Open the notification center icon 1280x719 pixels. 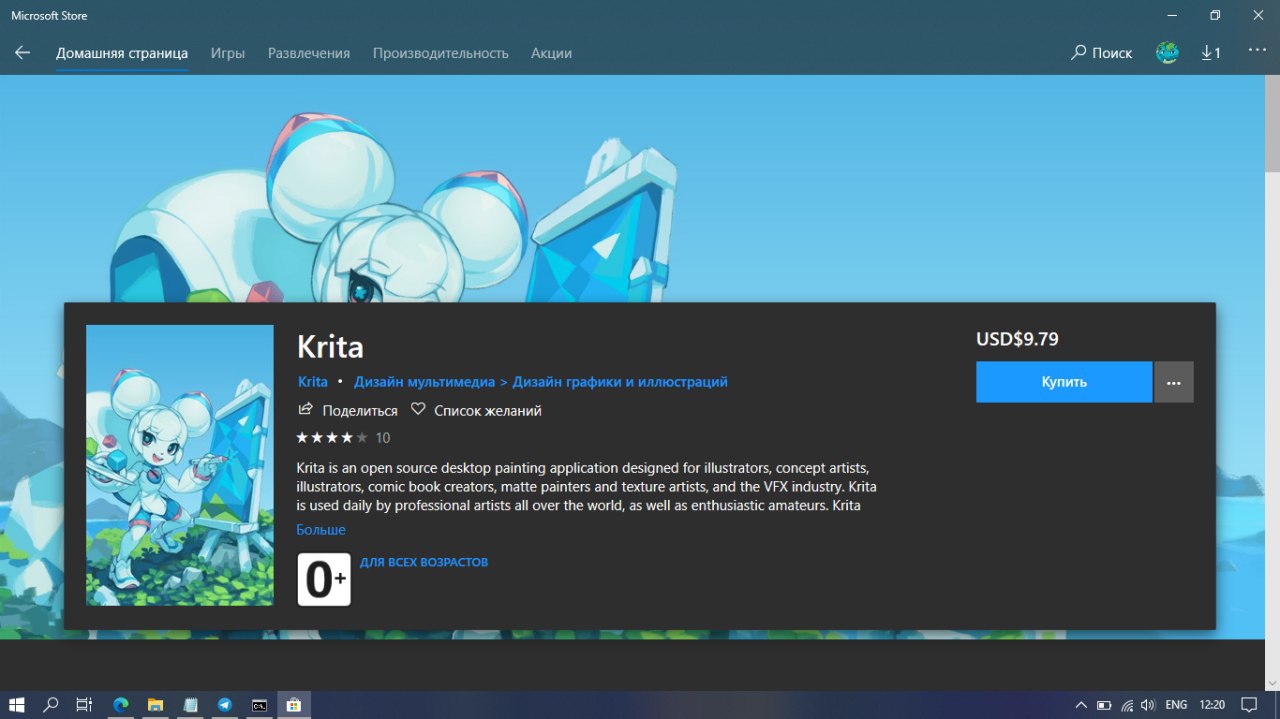click(1249, 705)
